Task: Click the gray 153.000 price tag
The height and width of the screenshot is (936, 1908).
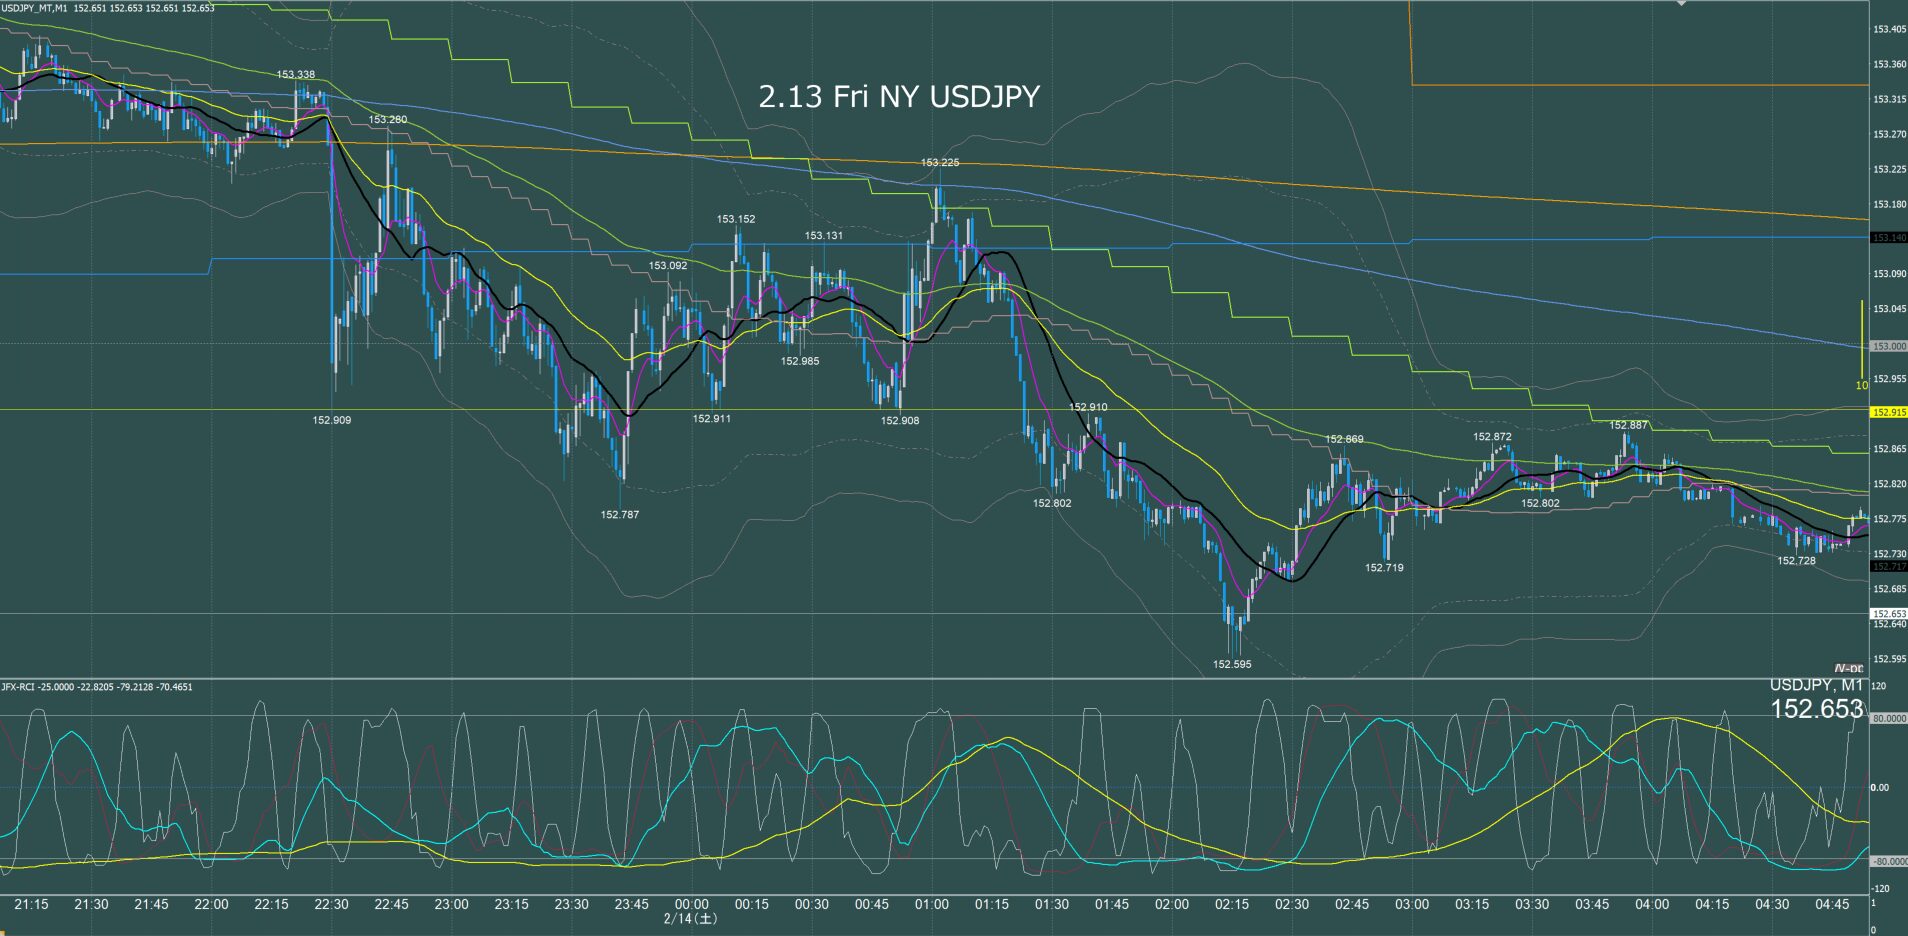Action: click(1888, 346)
